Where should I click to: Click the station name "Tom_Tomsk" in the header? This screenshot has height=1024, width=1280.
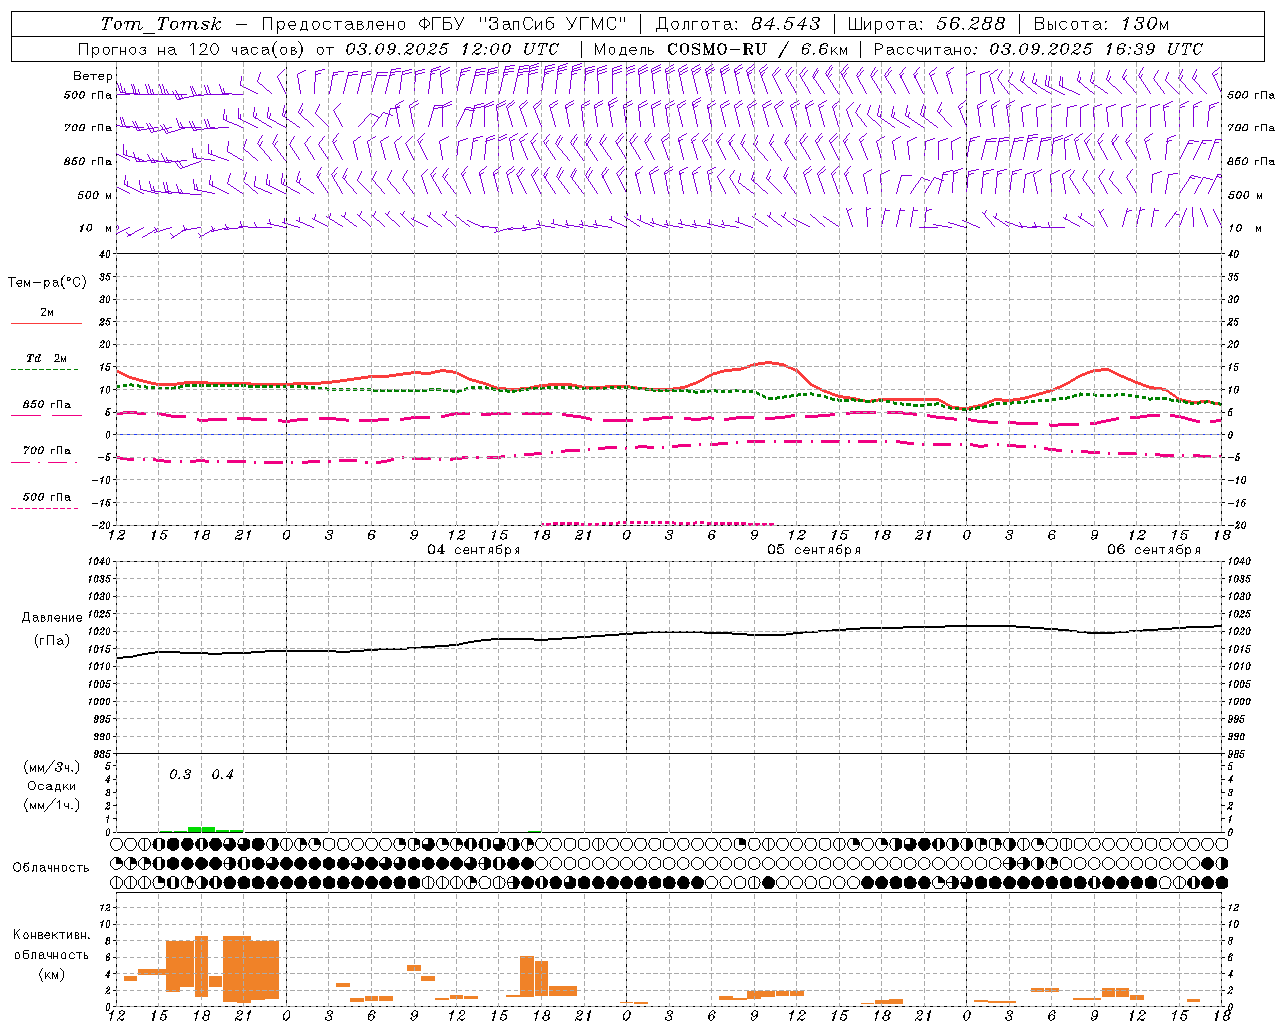coord(160,24)
